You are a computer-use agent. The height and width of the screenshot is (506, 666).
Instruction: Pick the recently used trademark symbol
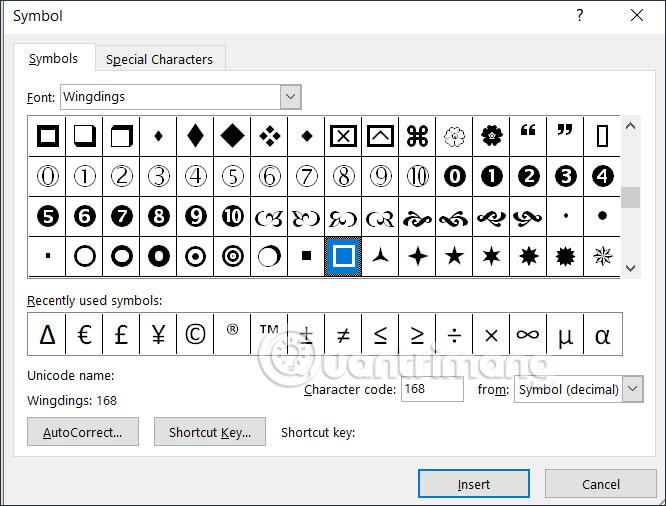[x=269, y=334]
